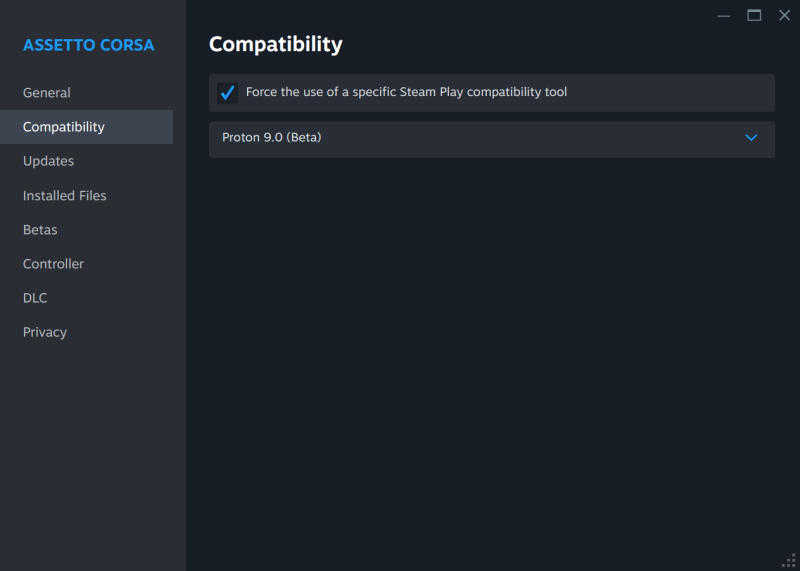This screenshot has width=800, height=571.
Task: Maximize the properties window
Action: point(754,16)
